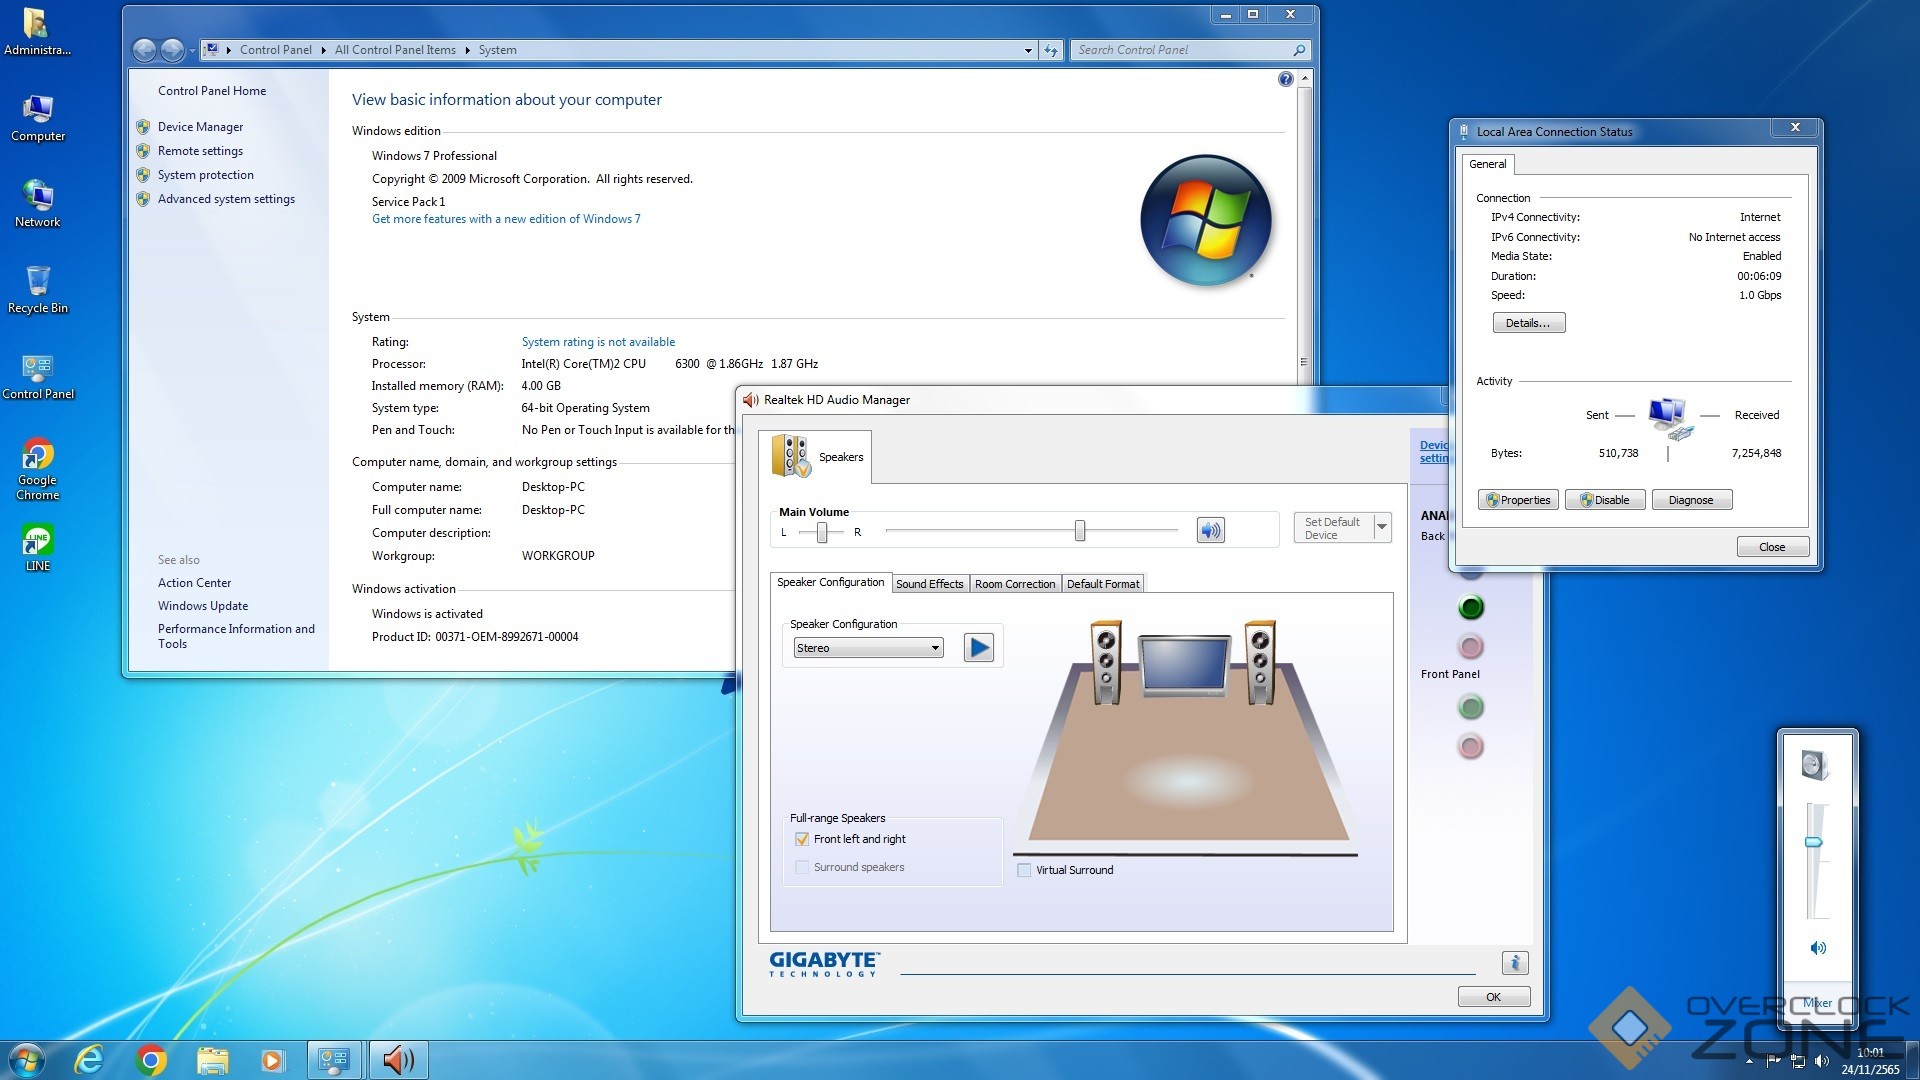This screenshot has height=1080, width=1920.
Task: Click the green back panel audio jack
Action: [1471, 607]
